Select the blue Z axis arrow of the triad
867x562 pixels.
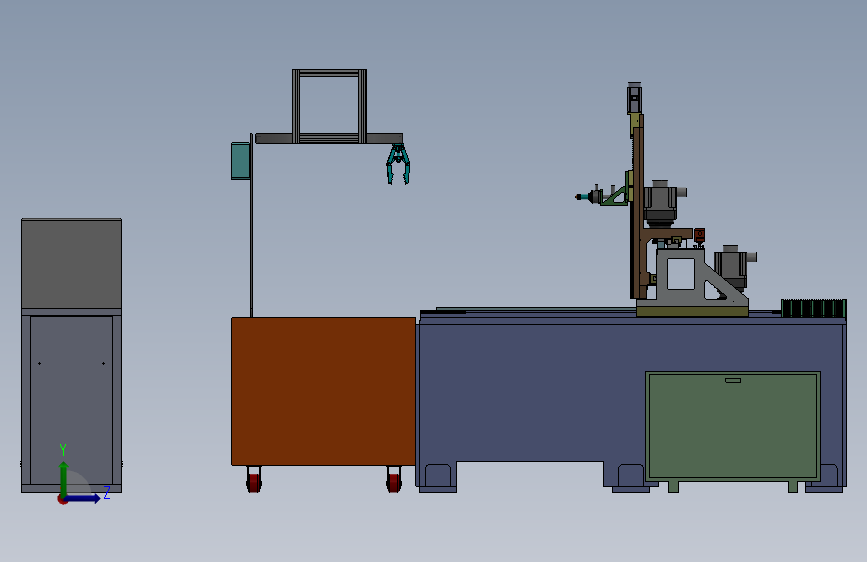pyautogui.click(x=83, y=498)
